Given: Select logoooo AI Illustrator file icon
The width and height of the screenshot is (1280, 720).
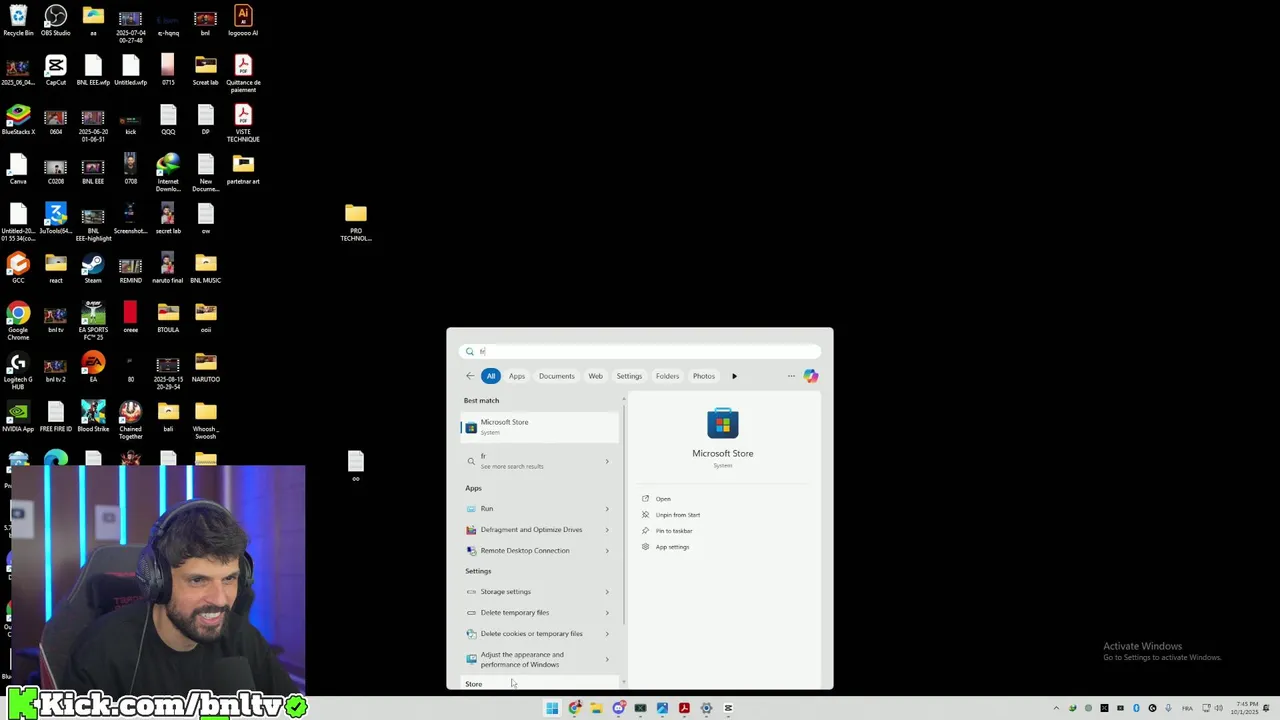Looking at the screenshot, I should tap(243, 21).
